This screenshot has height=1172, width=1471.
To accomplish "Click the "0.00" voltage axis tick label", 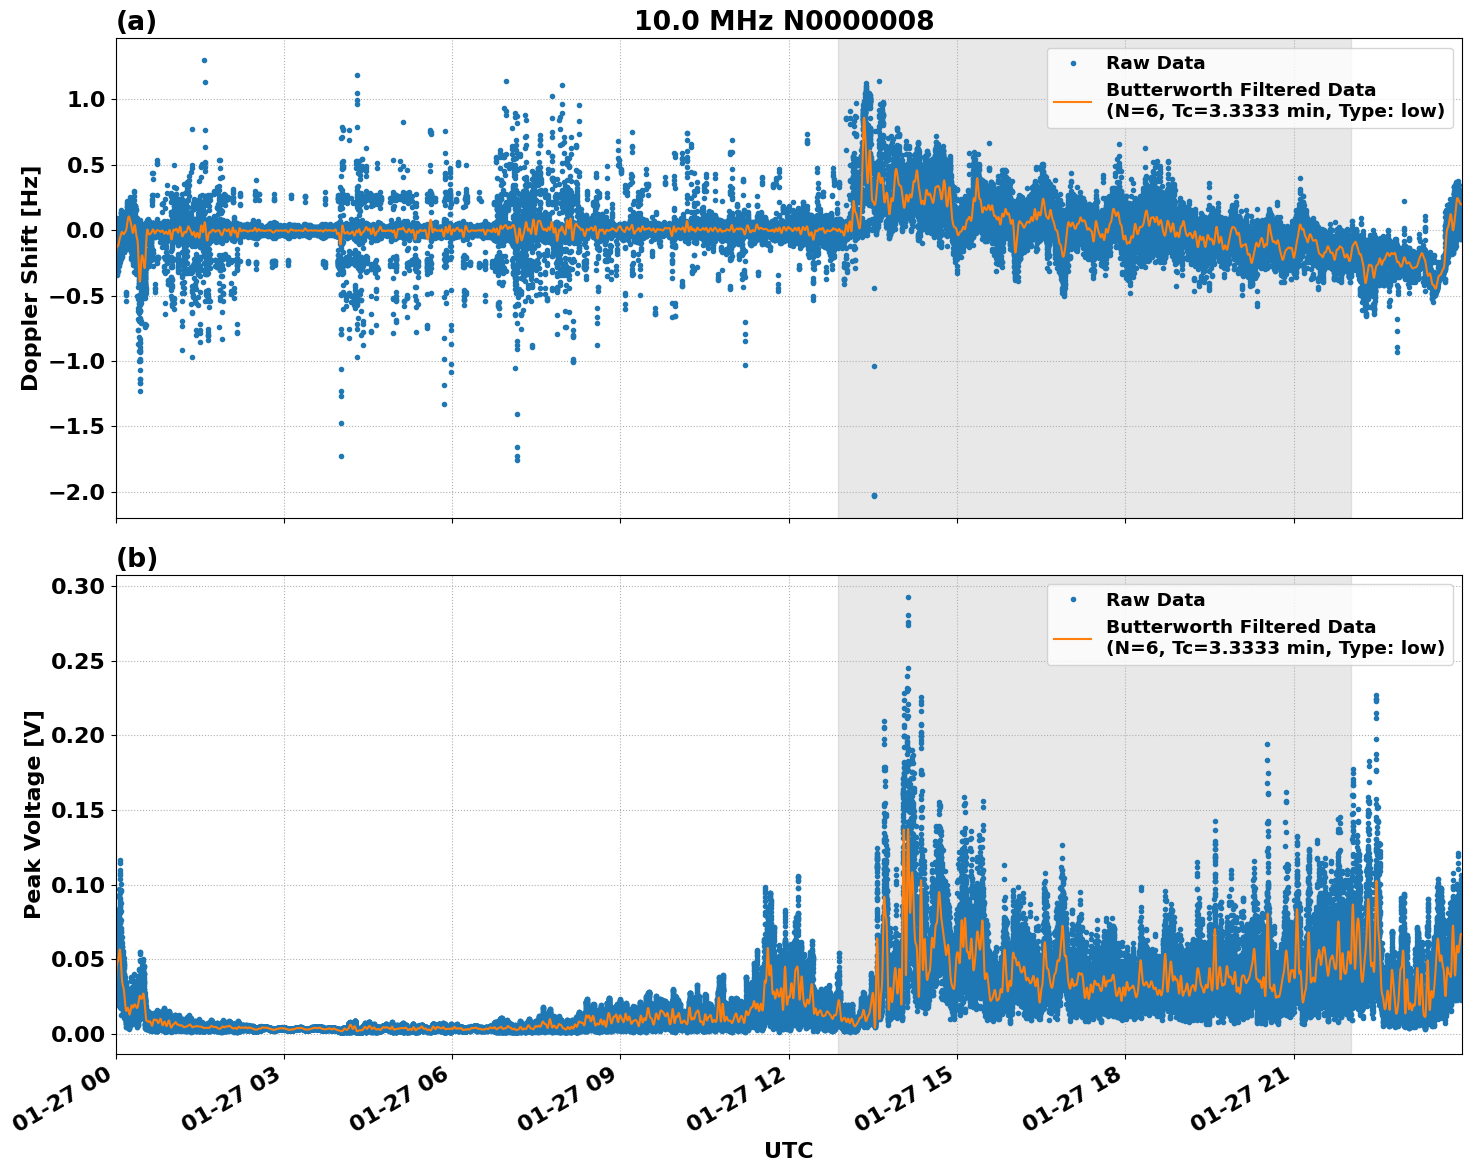I will click(x=80, y=1034).
